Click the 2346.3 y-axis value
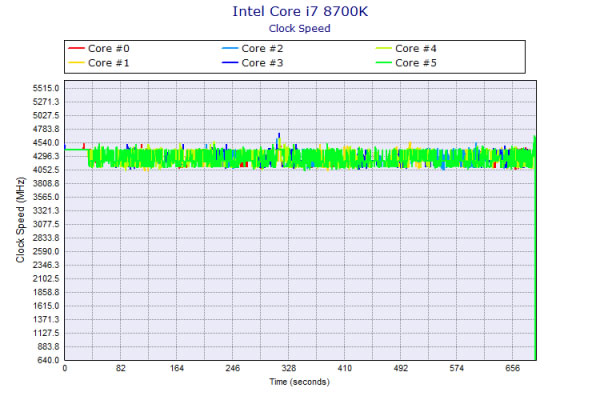The image size is (600, 400). 46,265
